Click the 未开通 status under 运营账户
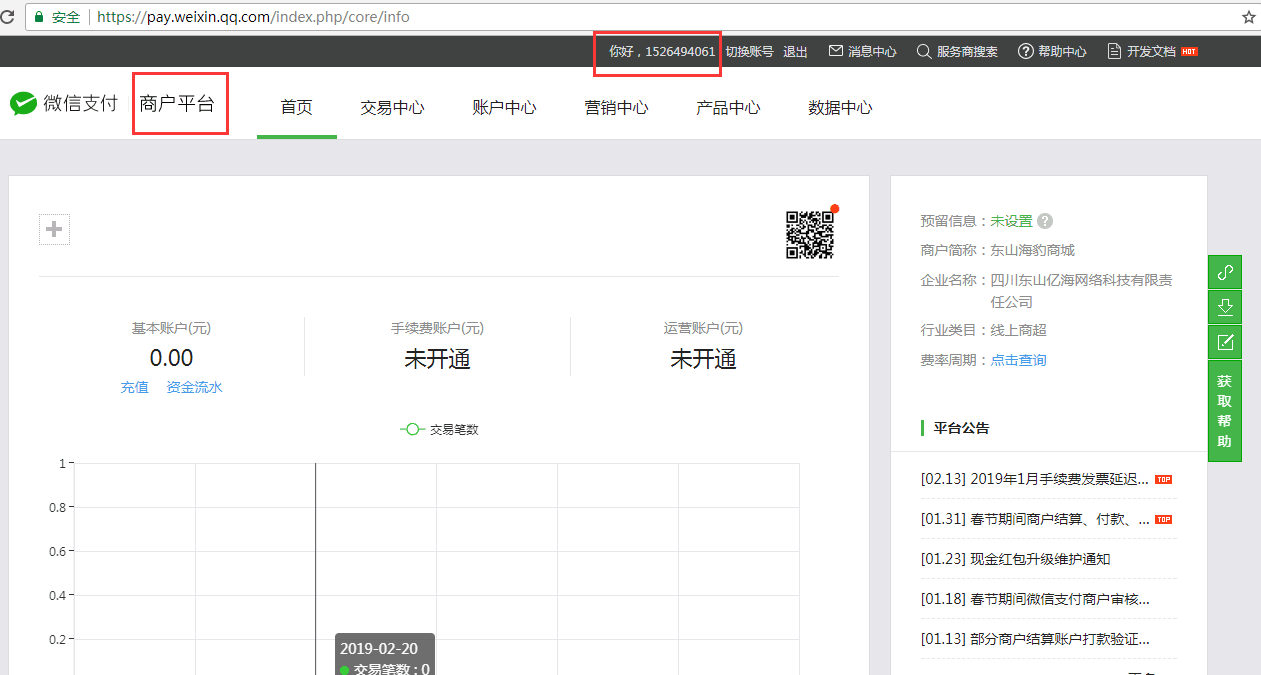The image size is (1261, 675). coord(703,359)
